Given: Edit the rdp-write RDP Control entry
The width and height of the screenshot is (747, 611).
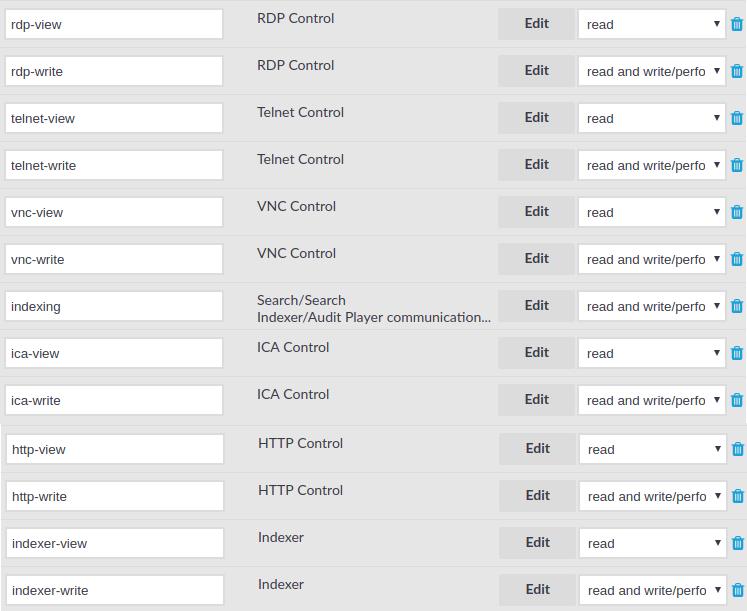Looking at the screenshot, I should (536, 70).
